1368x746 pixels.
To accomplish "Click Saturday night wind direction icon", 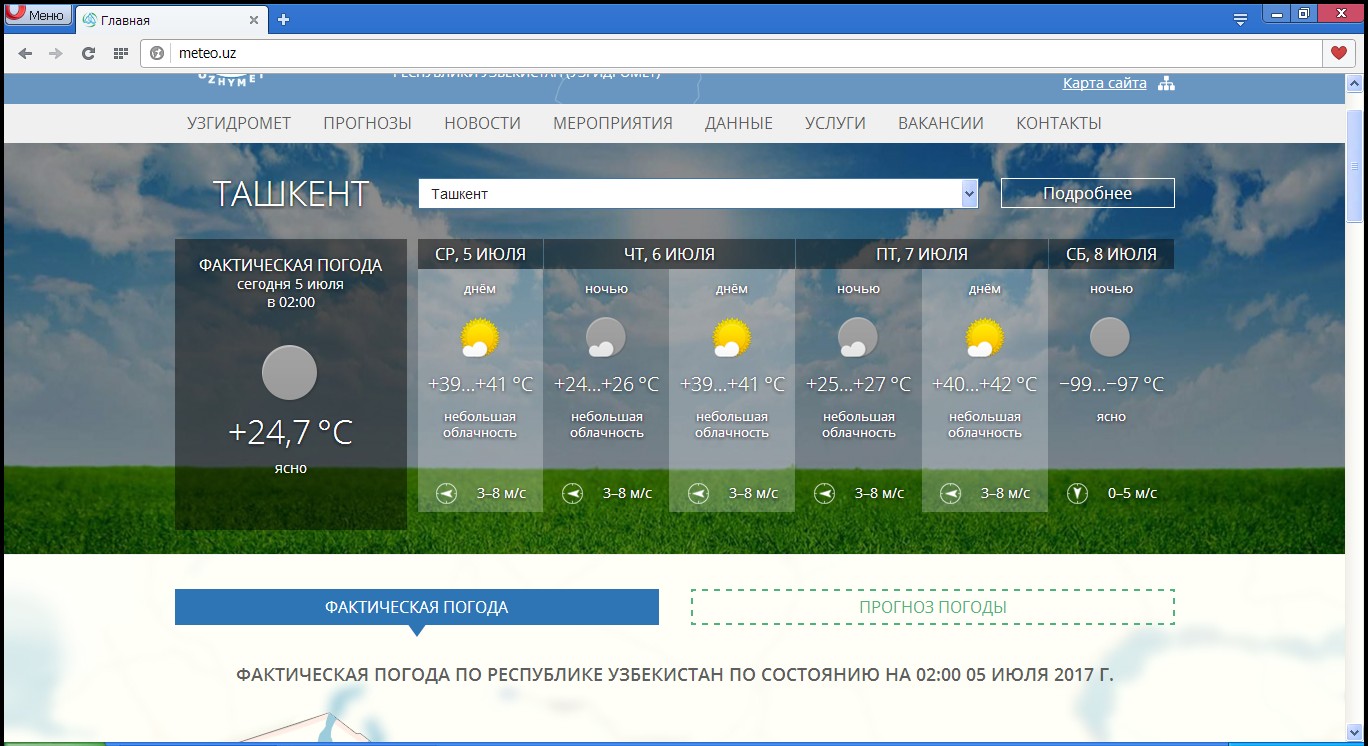I will tap(1077, 493).
